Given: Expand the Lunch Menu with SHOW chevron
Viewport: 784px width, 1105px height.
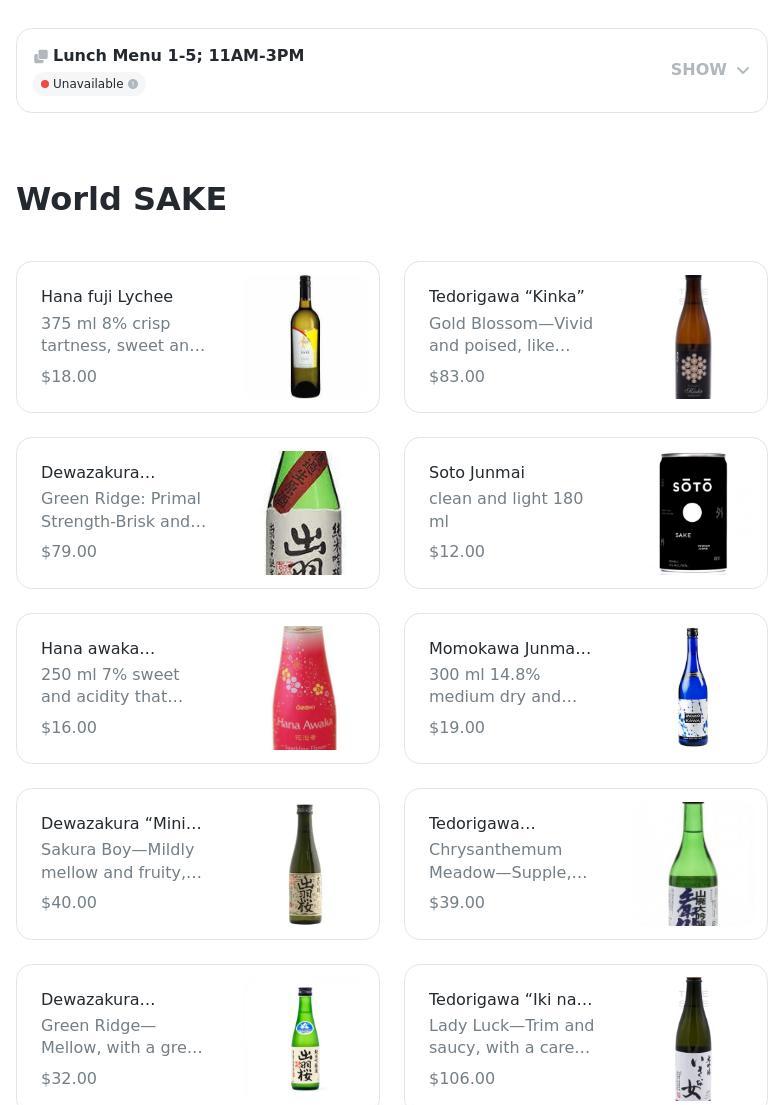Looking at the screenshot, I should (x=743, y=70).
